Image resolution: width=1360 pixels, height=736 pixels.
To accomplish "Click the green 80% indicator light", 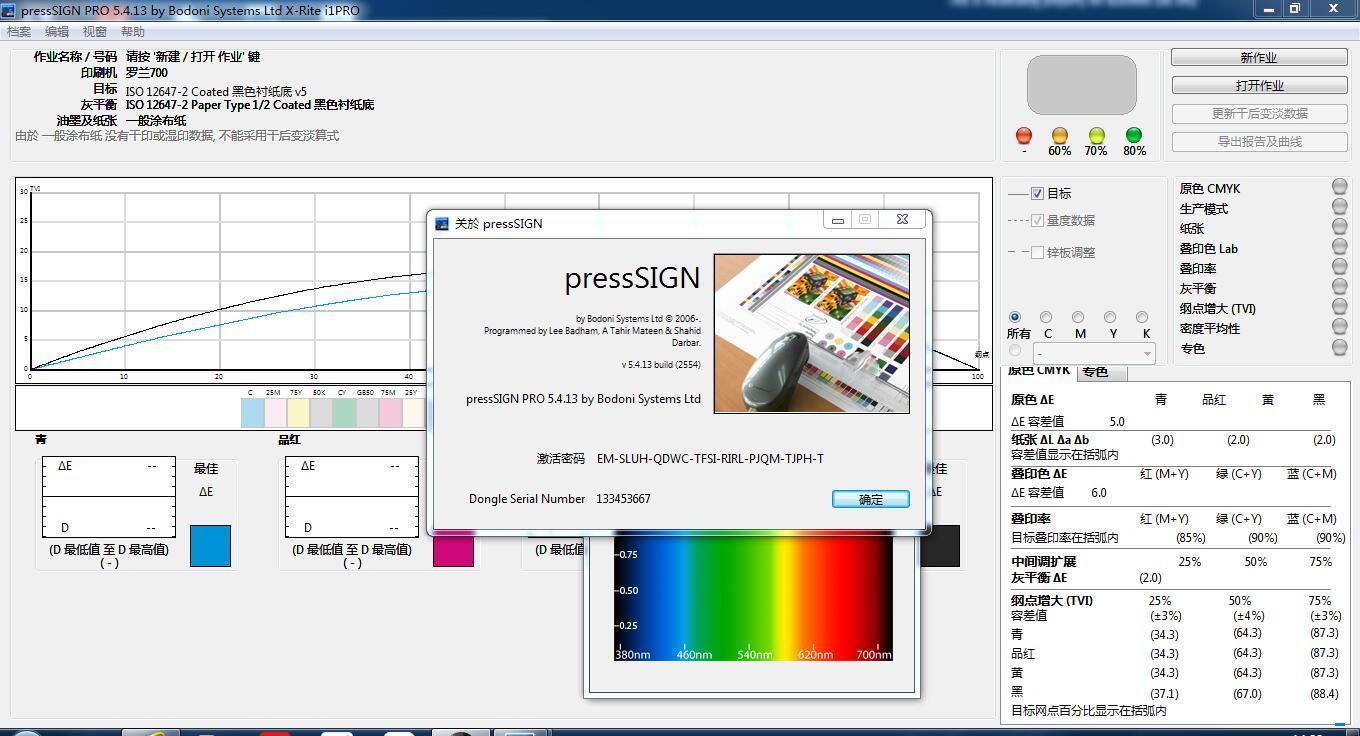I will click(1134, 135).
